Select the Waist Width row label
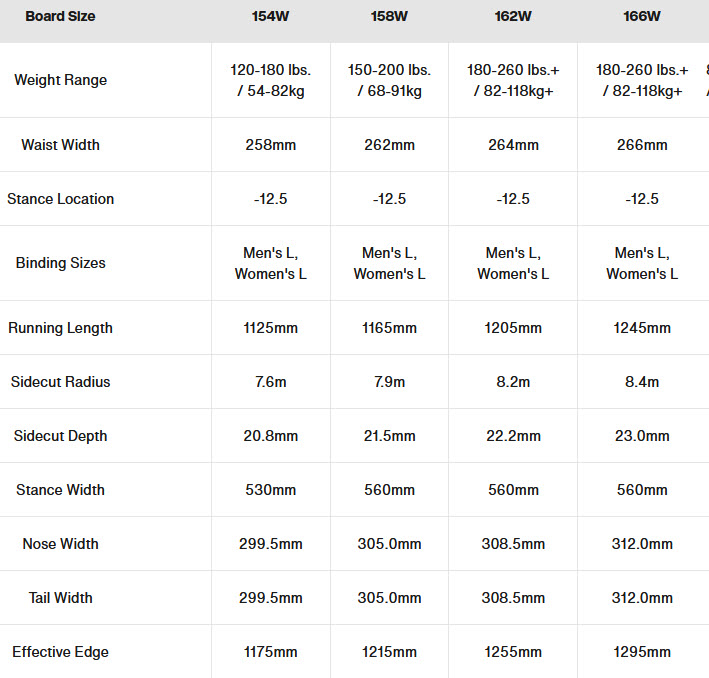709x678 pixels. tap(61, 145)
